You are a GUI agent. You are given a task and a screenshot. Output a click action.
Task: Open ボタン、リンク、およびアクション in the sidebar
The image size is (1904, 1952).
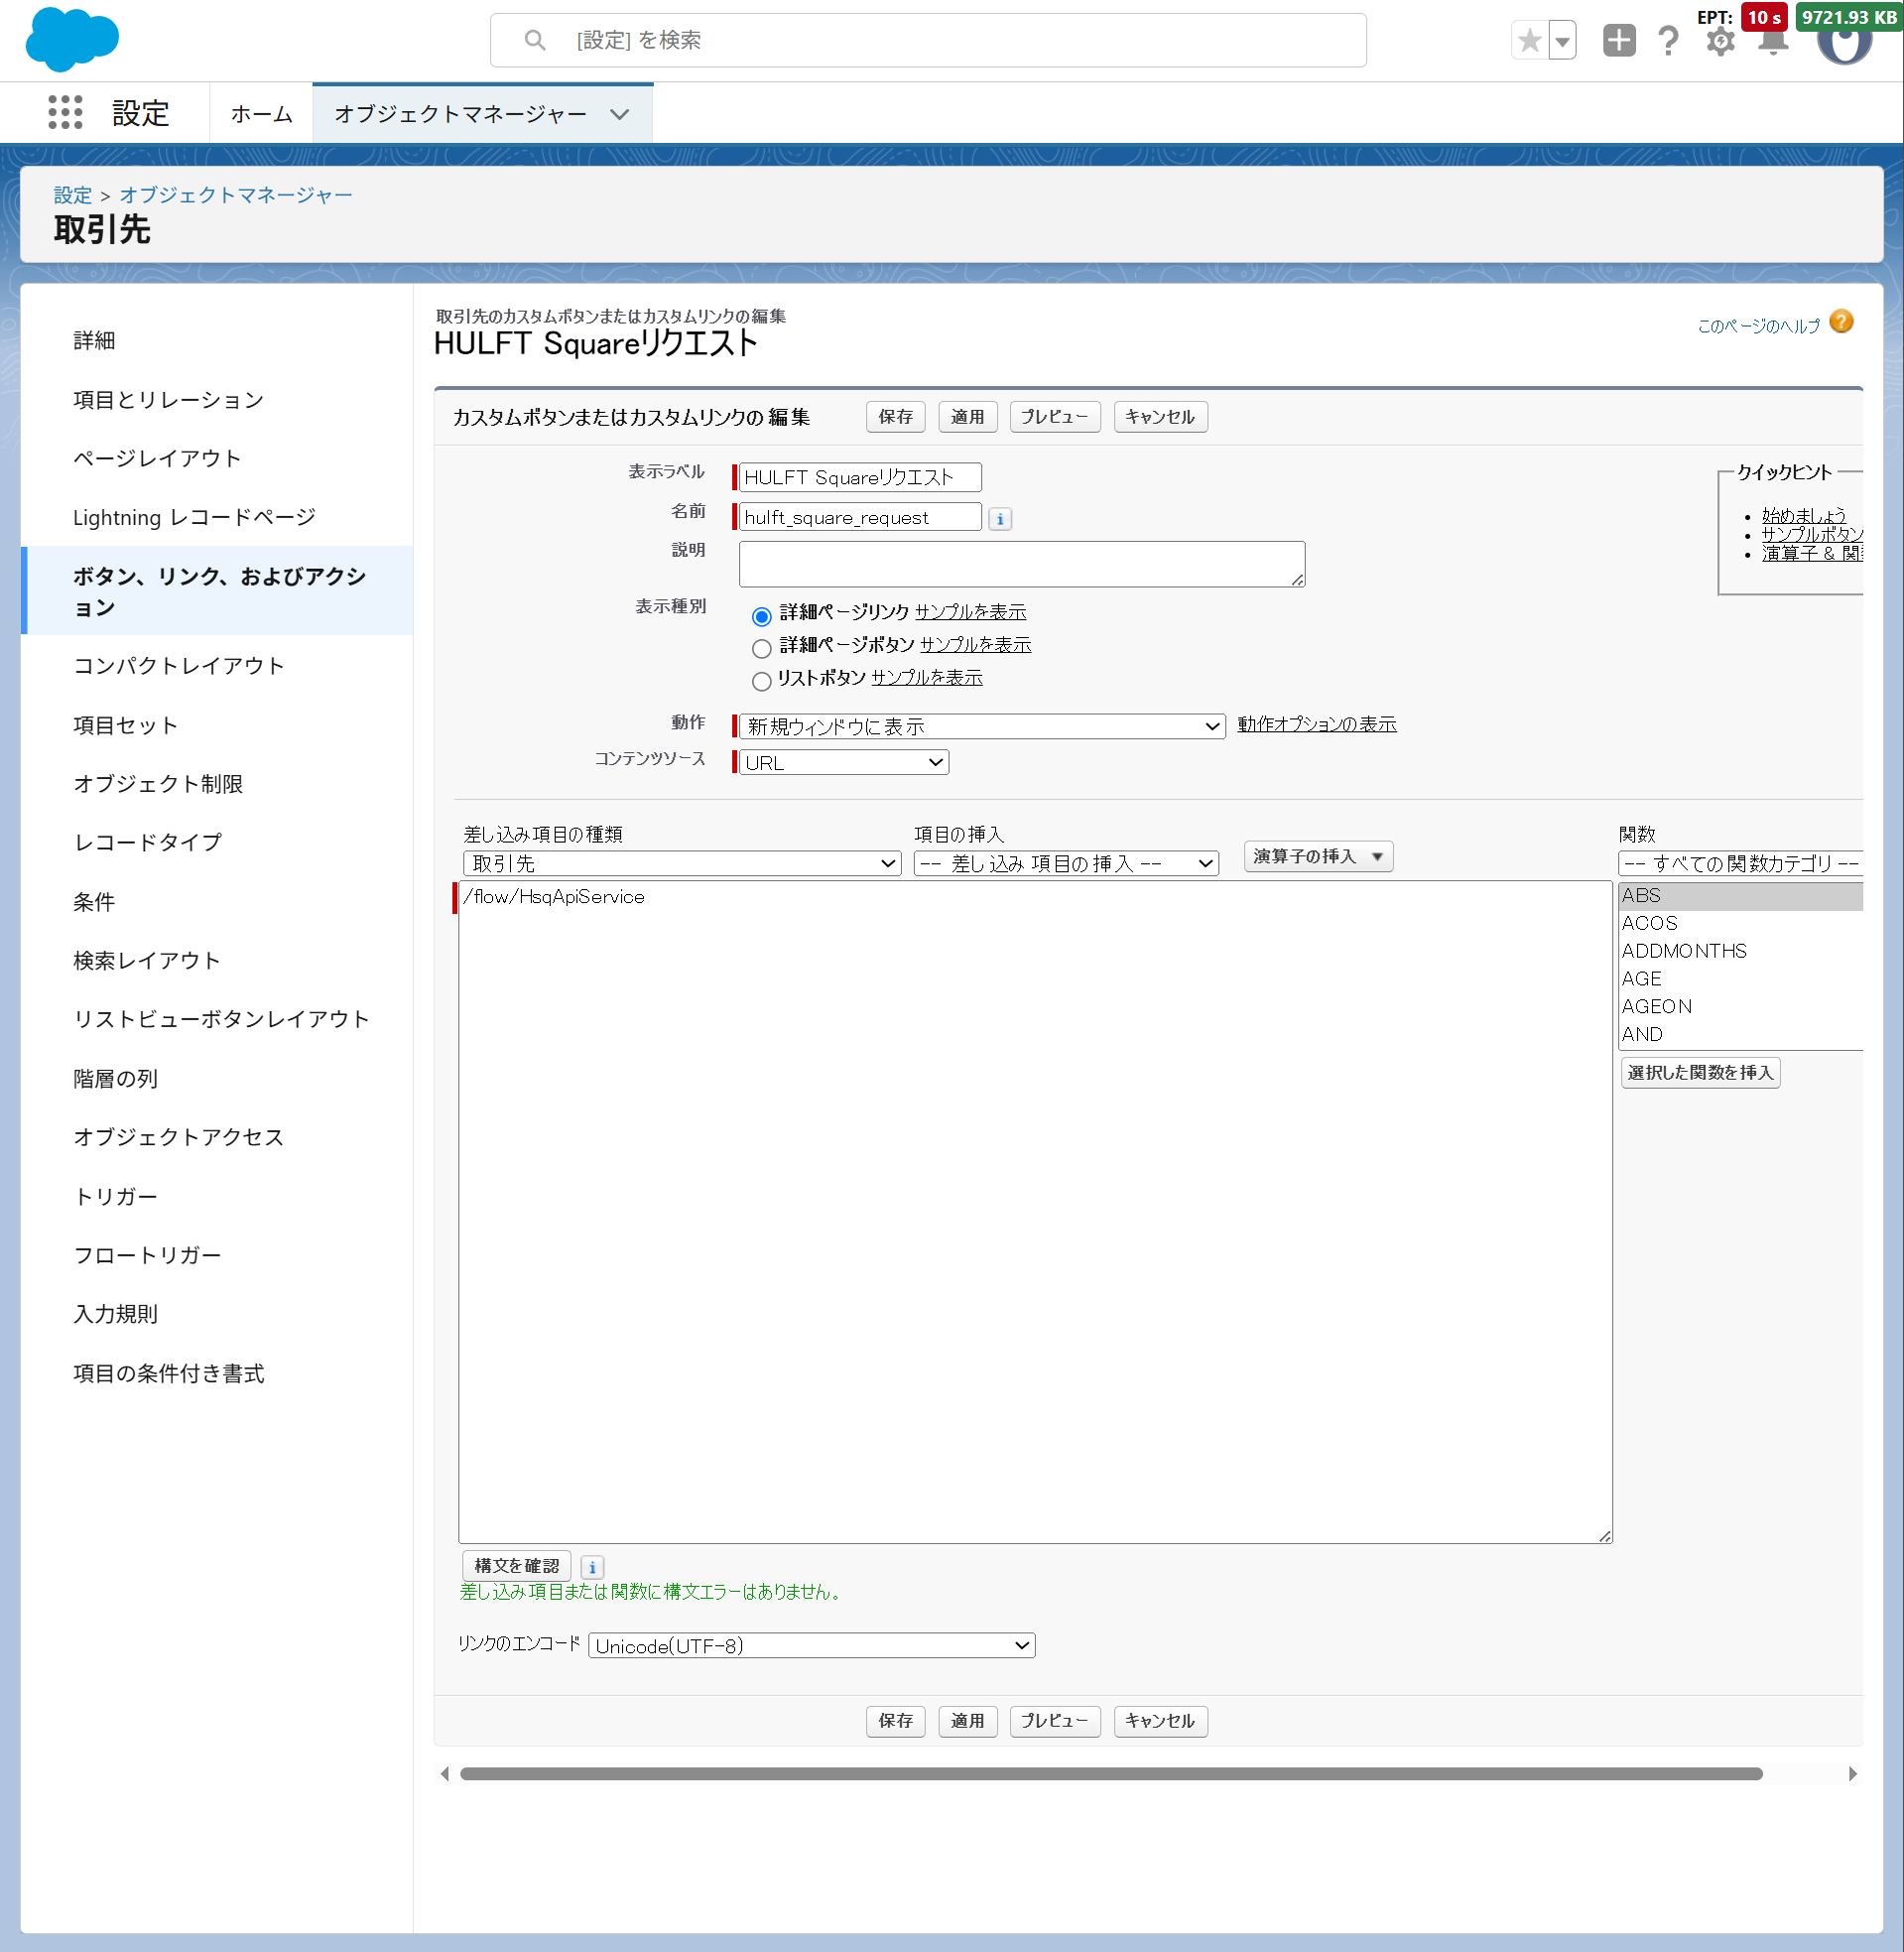(x=219, y=591)
